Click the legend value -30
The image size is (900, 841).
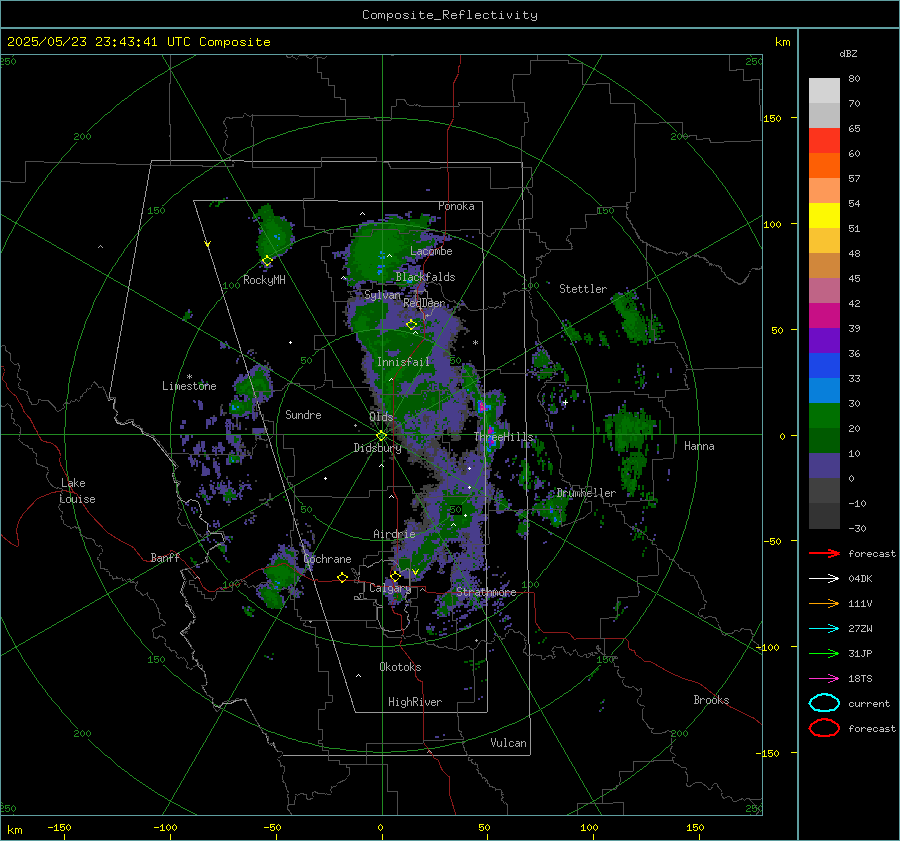[x=857, y=529]
